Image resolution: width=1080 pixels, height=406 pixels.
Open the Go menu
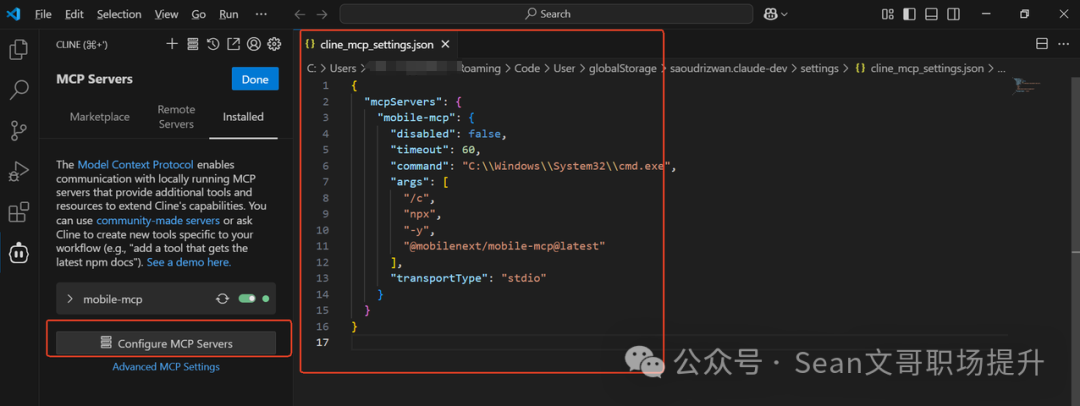199,14
